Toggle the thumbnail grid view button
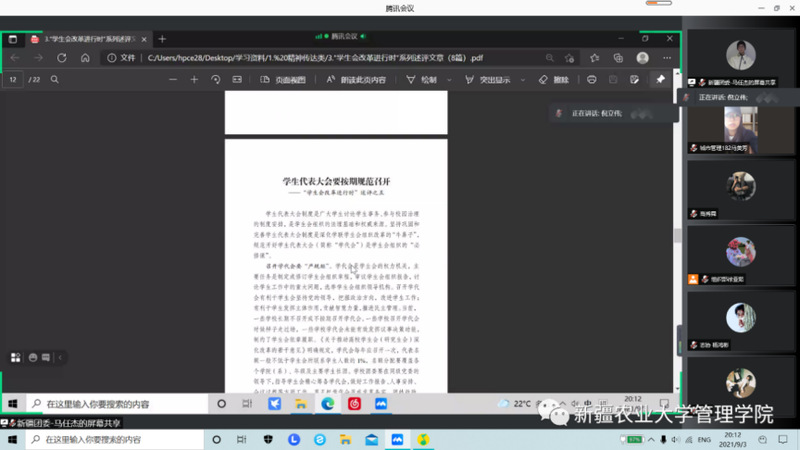The width and height of the screenshot is (800, 450). tap(16, 356)
